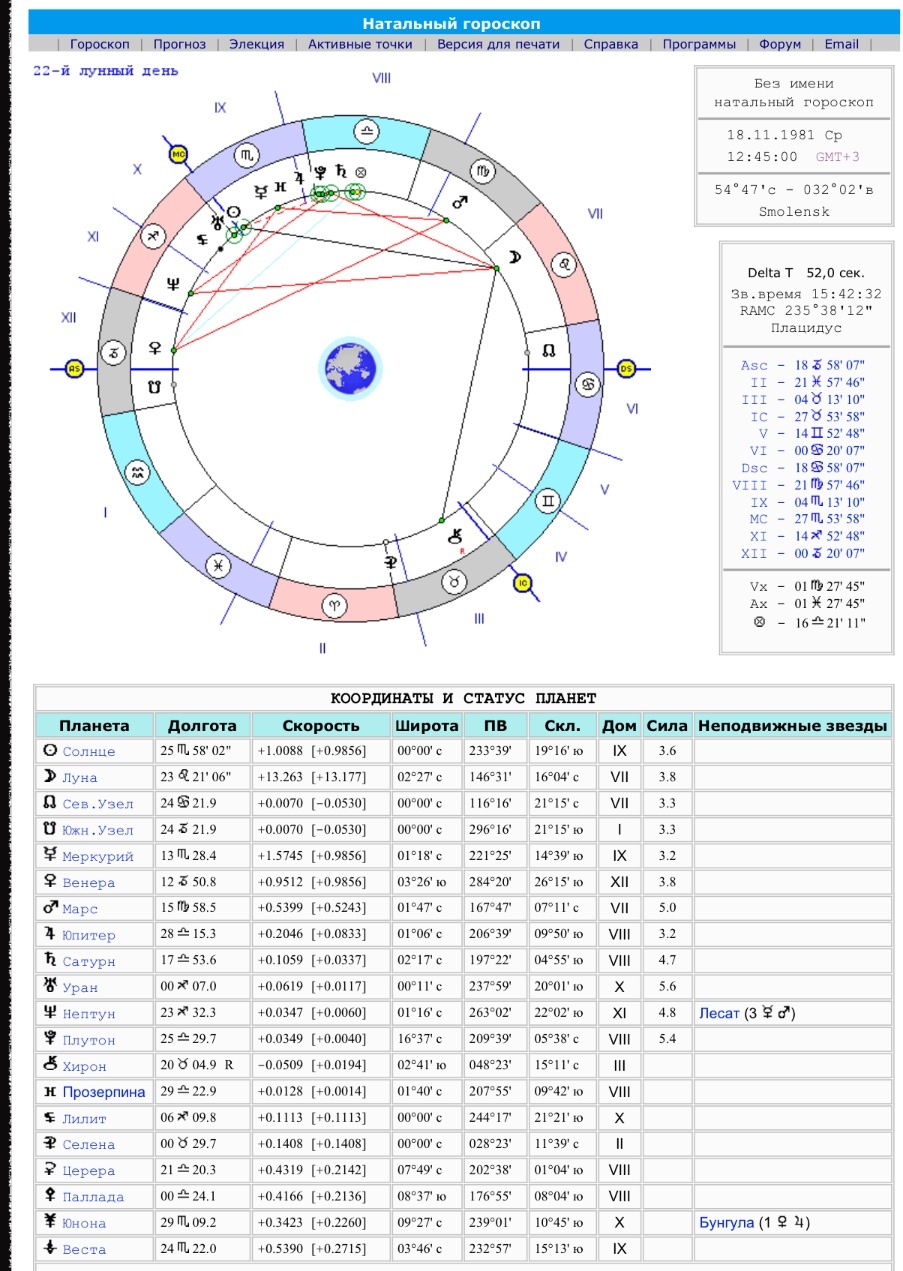Open the Церера link in the table

[x=89, y=1171]
